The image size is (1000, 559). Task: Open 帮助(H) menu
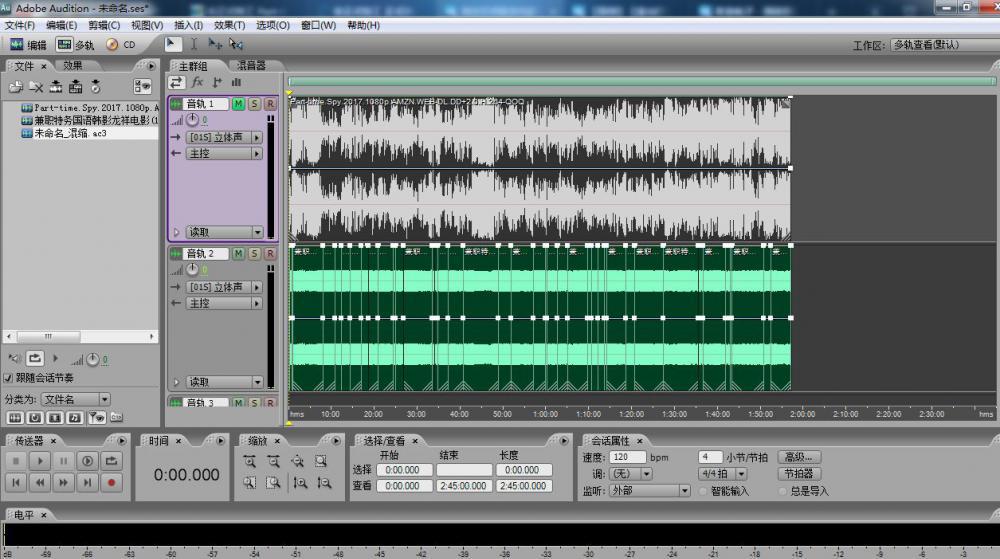364,25
